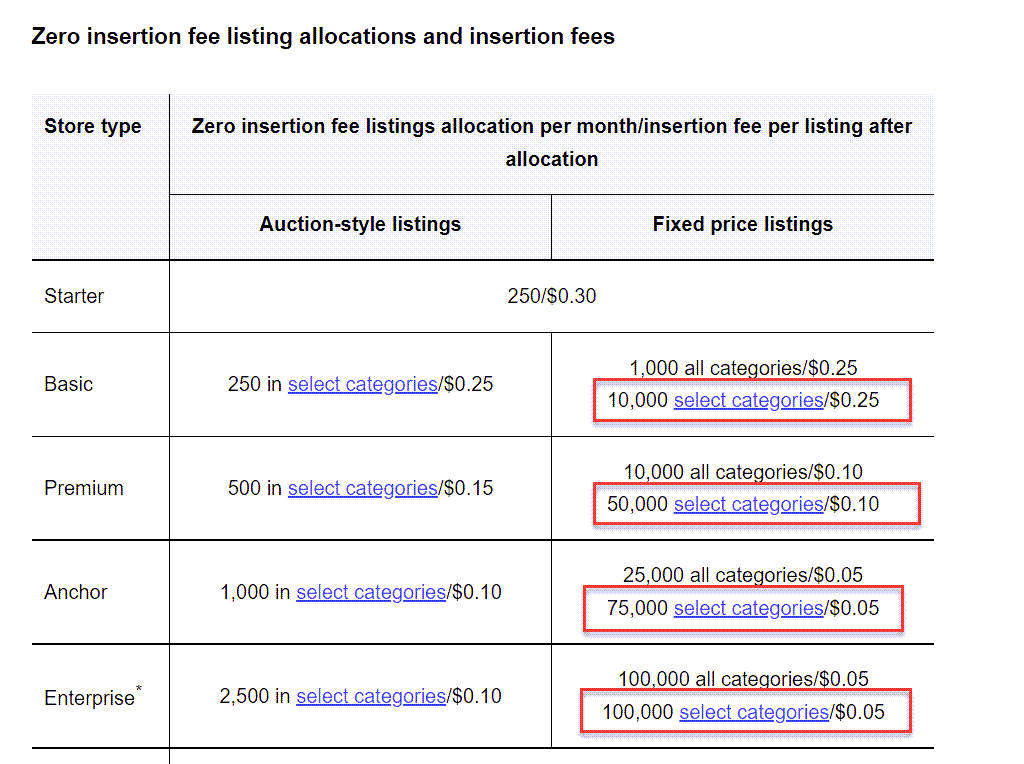Open select categories link in Basic auction row
This screenshot has height=764, width=1024.
362,384
